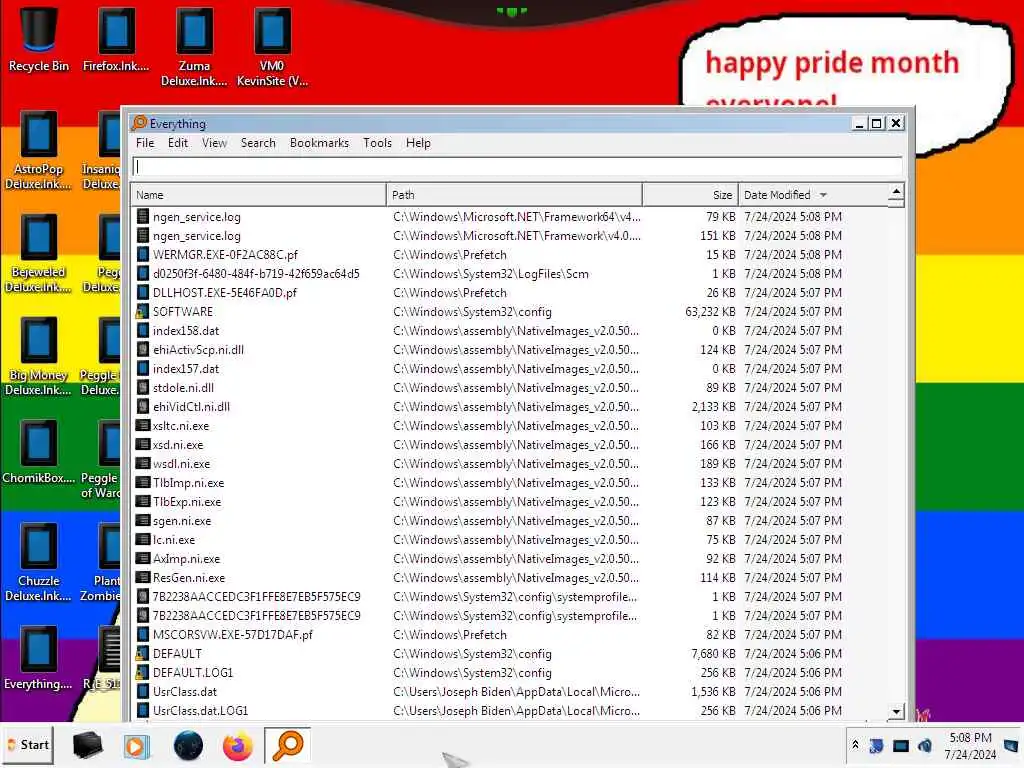Select the xsltc.ni.exe file icon
The image size is (1024, 768).
click(142, 426)
